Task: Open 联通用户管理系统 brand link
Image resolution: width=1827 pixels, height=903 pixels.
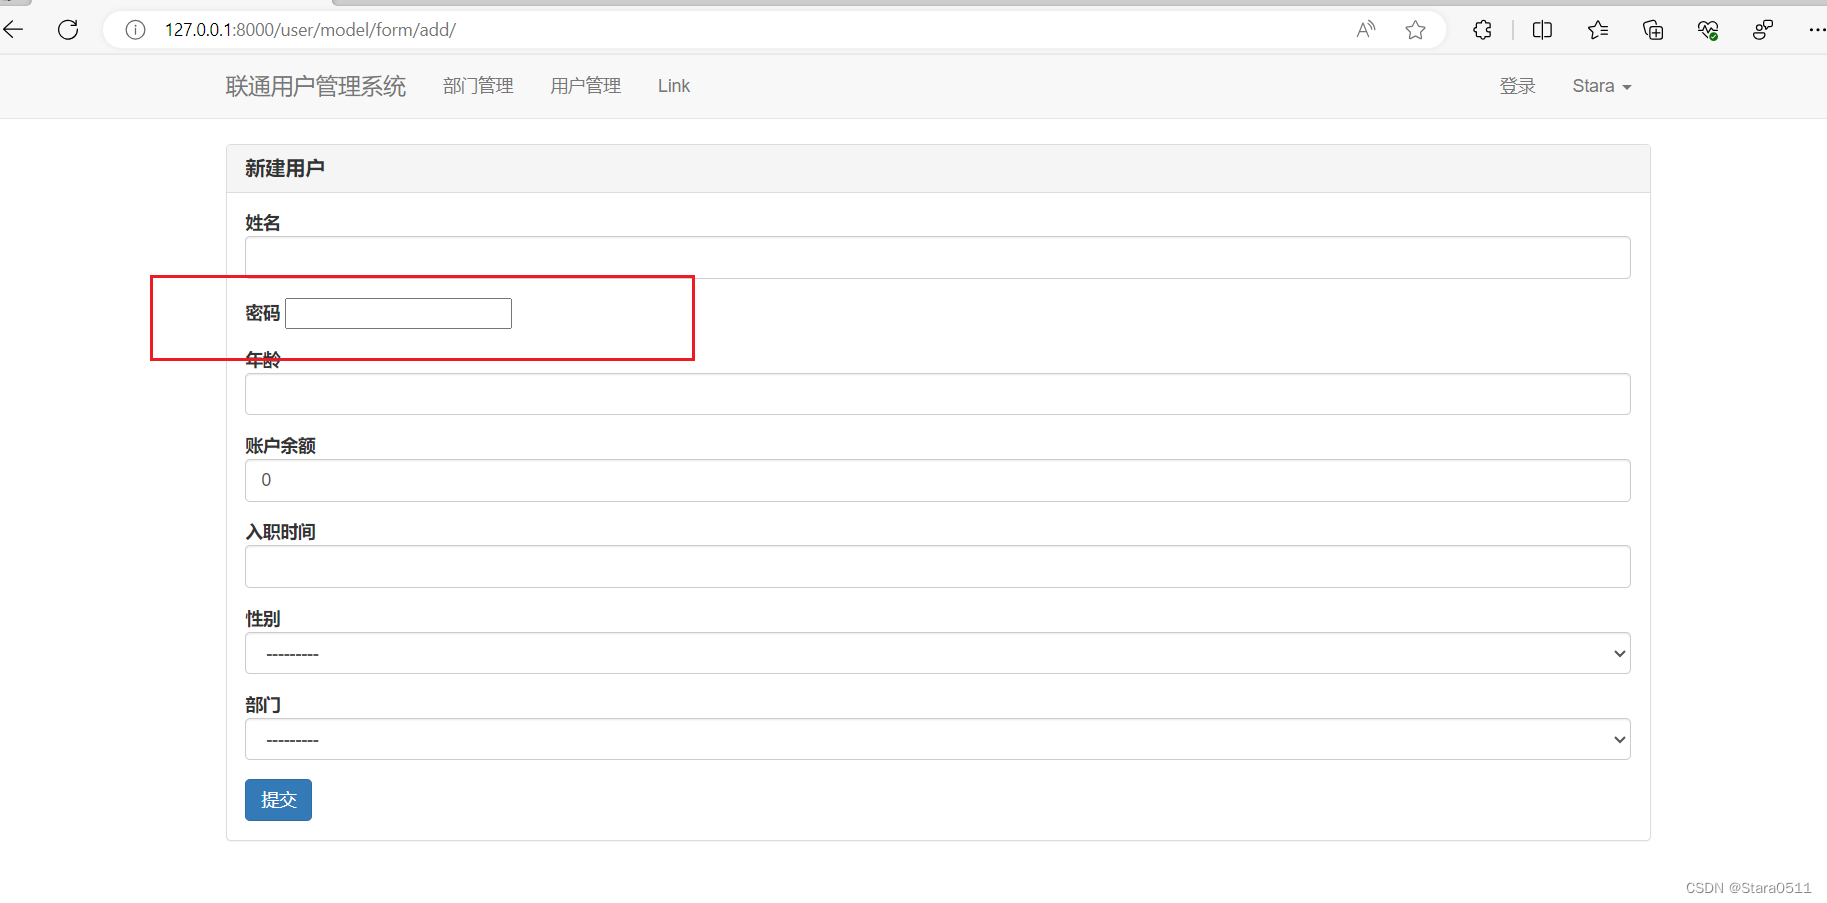Action: pyautogui.click(x=316, y=87)
